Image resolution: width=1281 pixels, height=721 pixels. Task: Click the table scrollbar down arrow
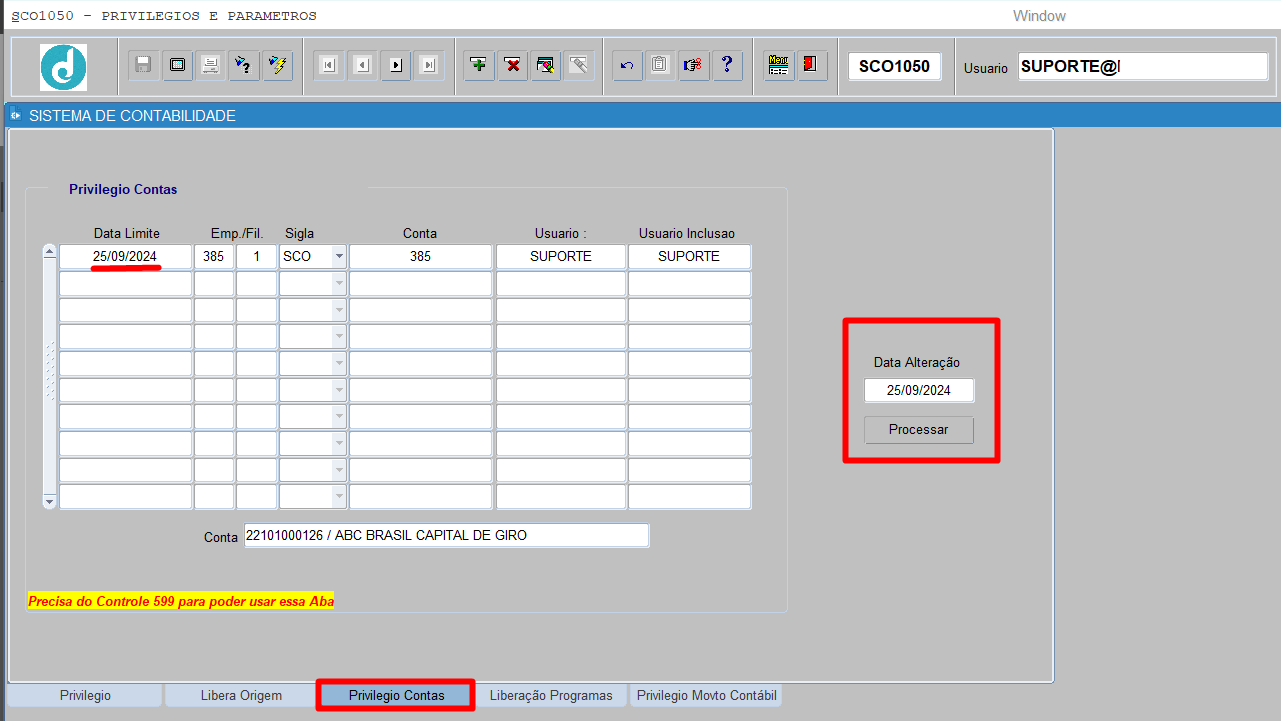pyautogui.click(x=50, y=501)
